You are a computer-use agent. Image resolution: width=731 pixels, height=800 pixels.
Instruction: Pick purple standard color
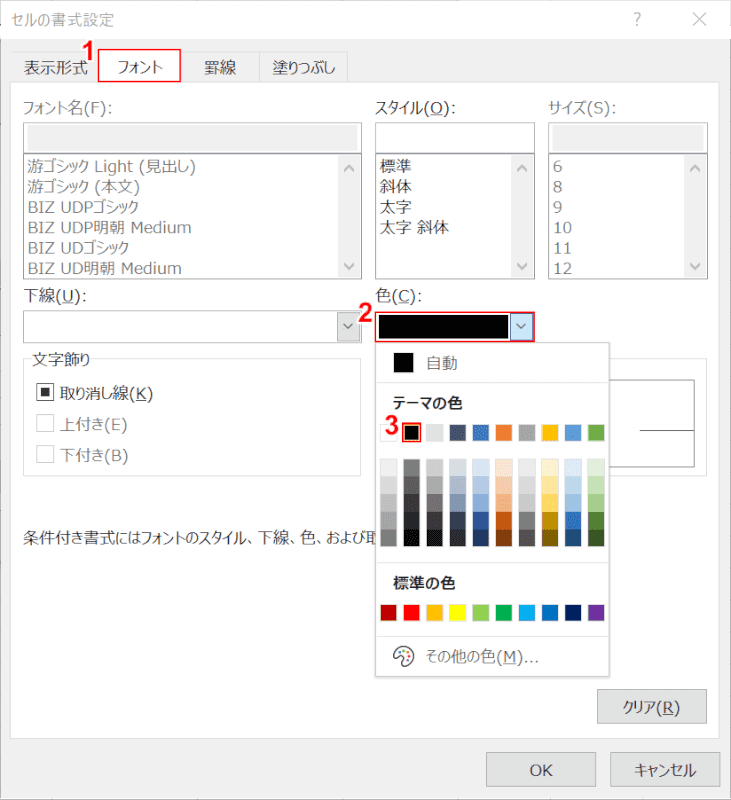(596, 612)
